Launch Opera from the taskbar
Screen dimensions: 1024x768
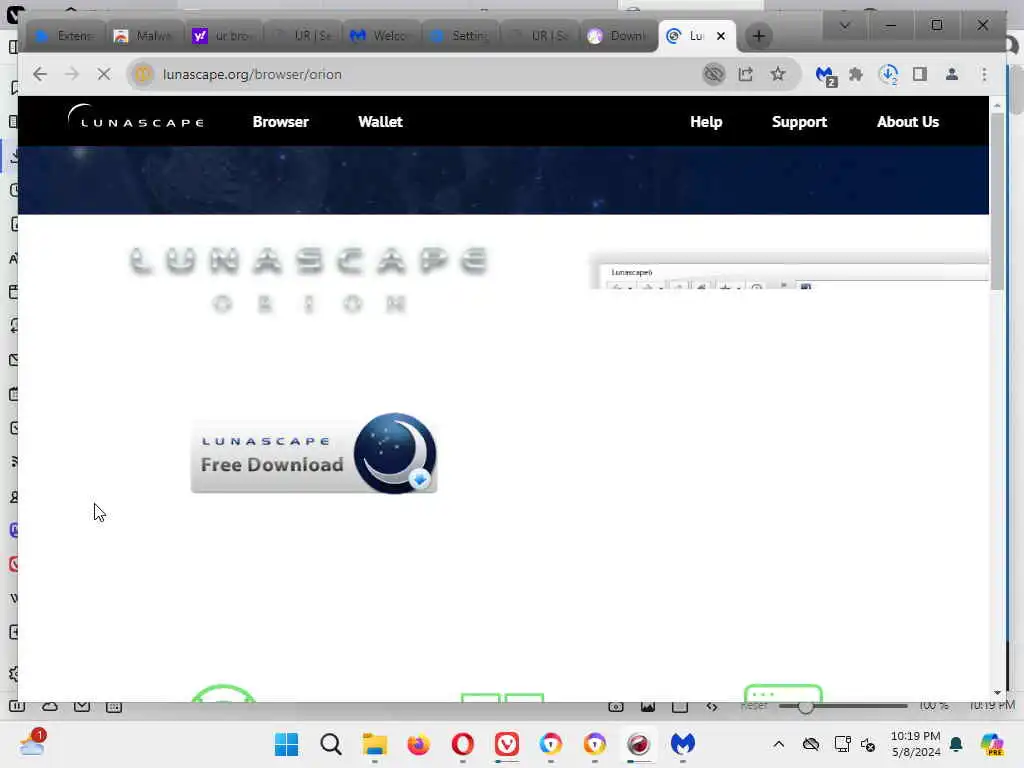click(x=462, y=744)
